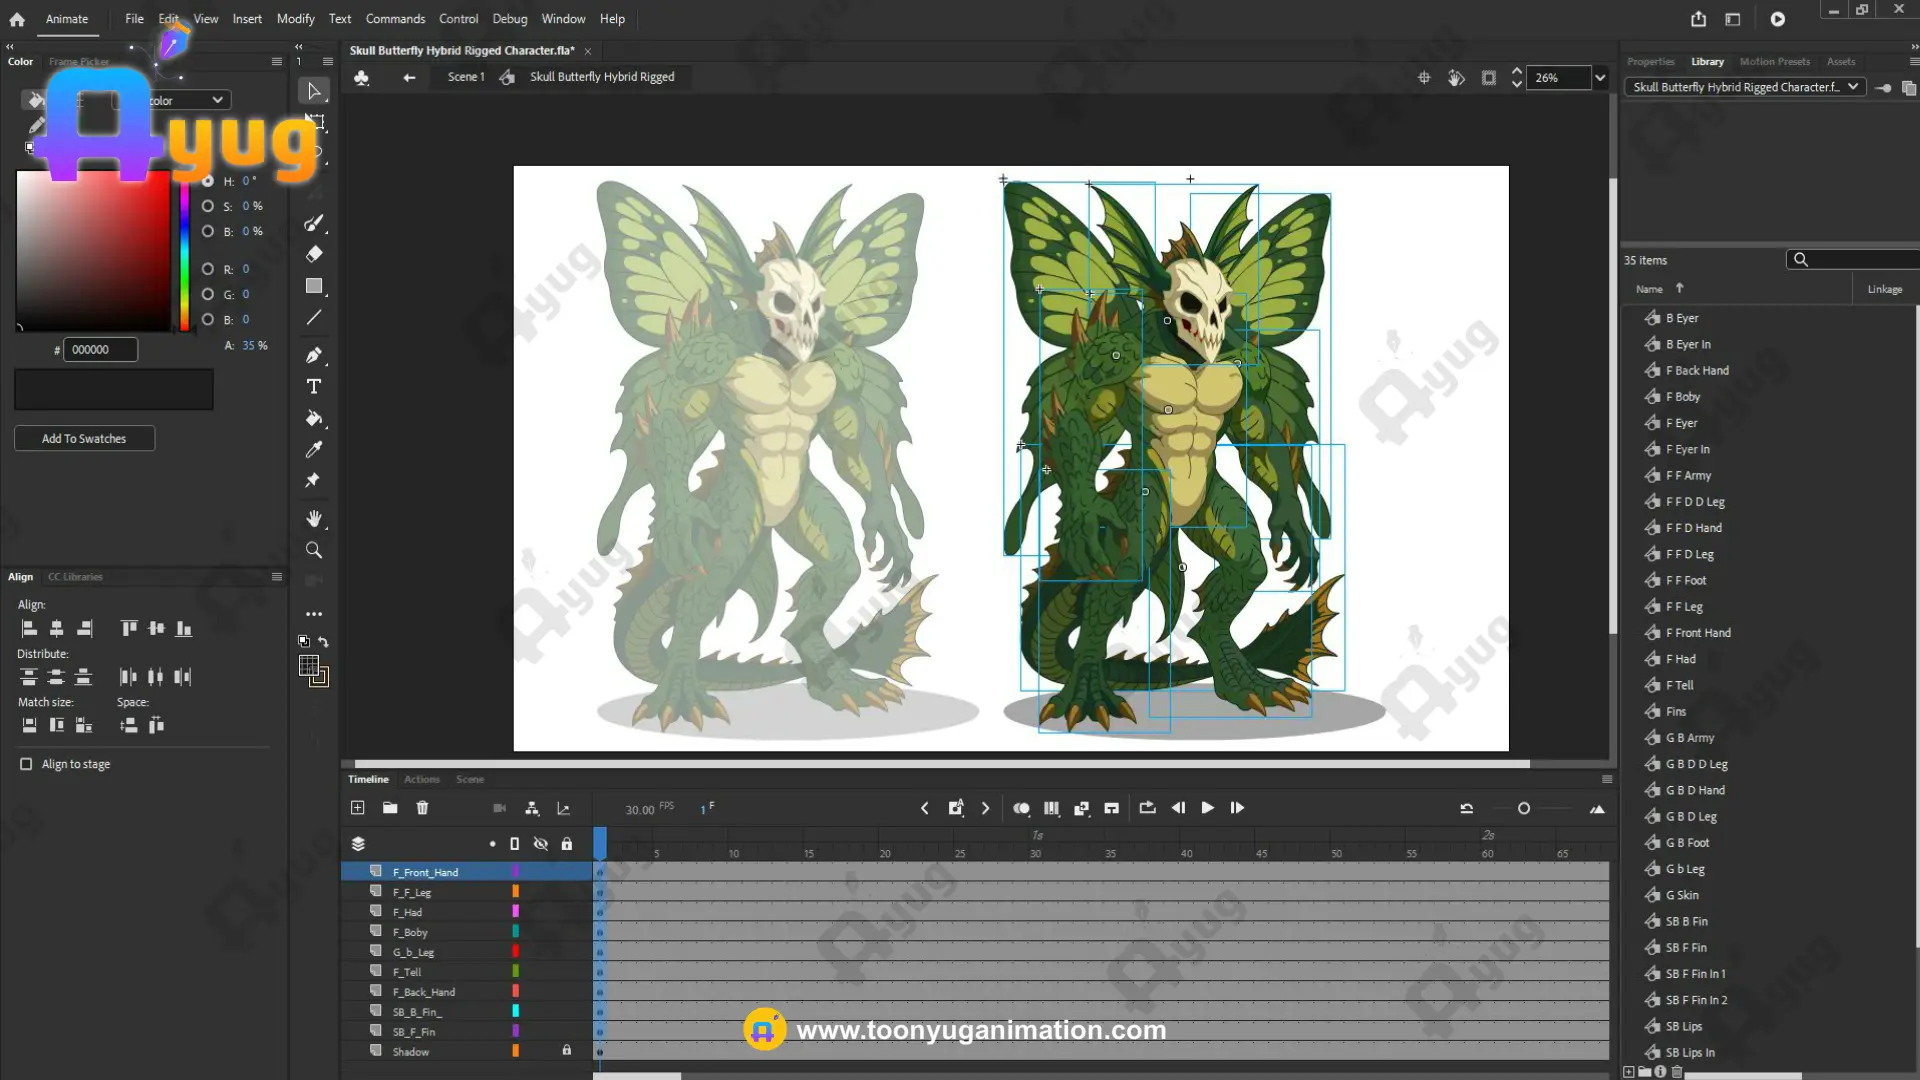The width and height of the screenshot is (1920, 1080).
Task: Select the Hue radio button
Action: click(208, 181)
